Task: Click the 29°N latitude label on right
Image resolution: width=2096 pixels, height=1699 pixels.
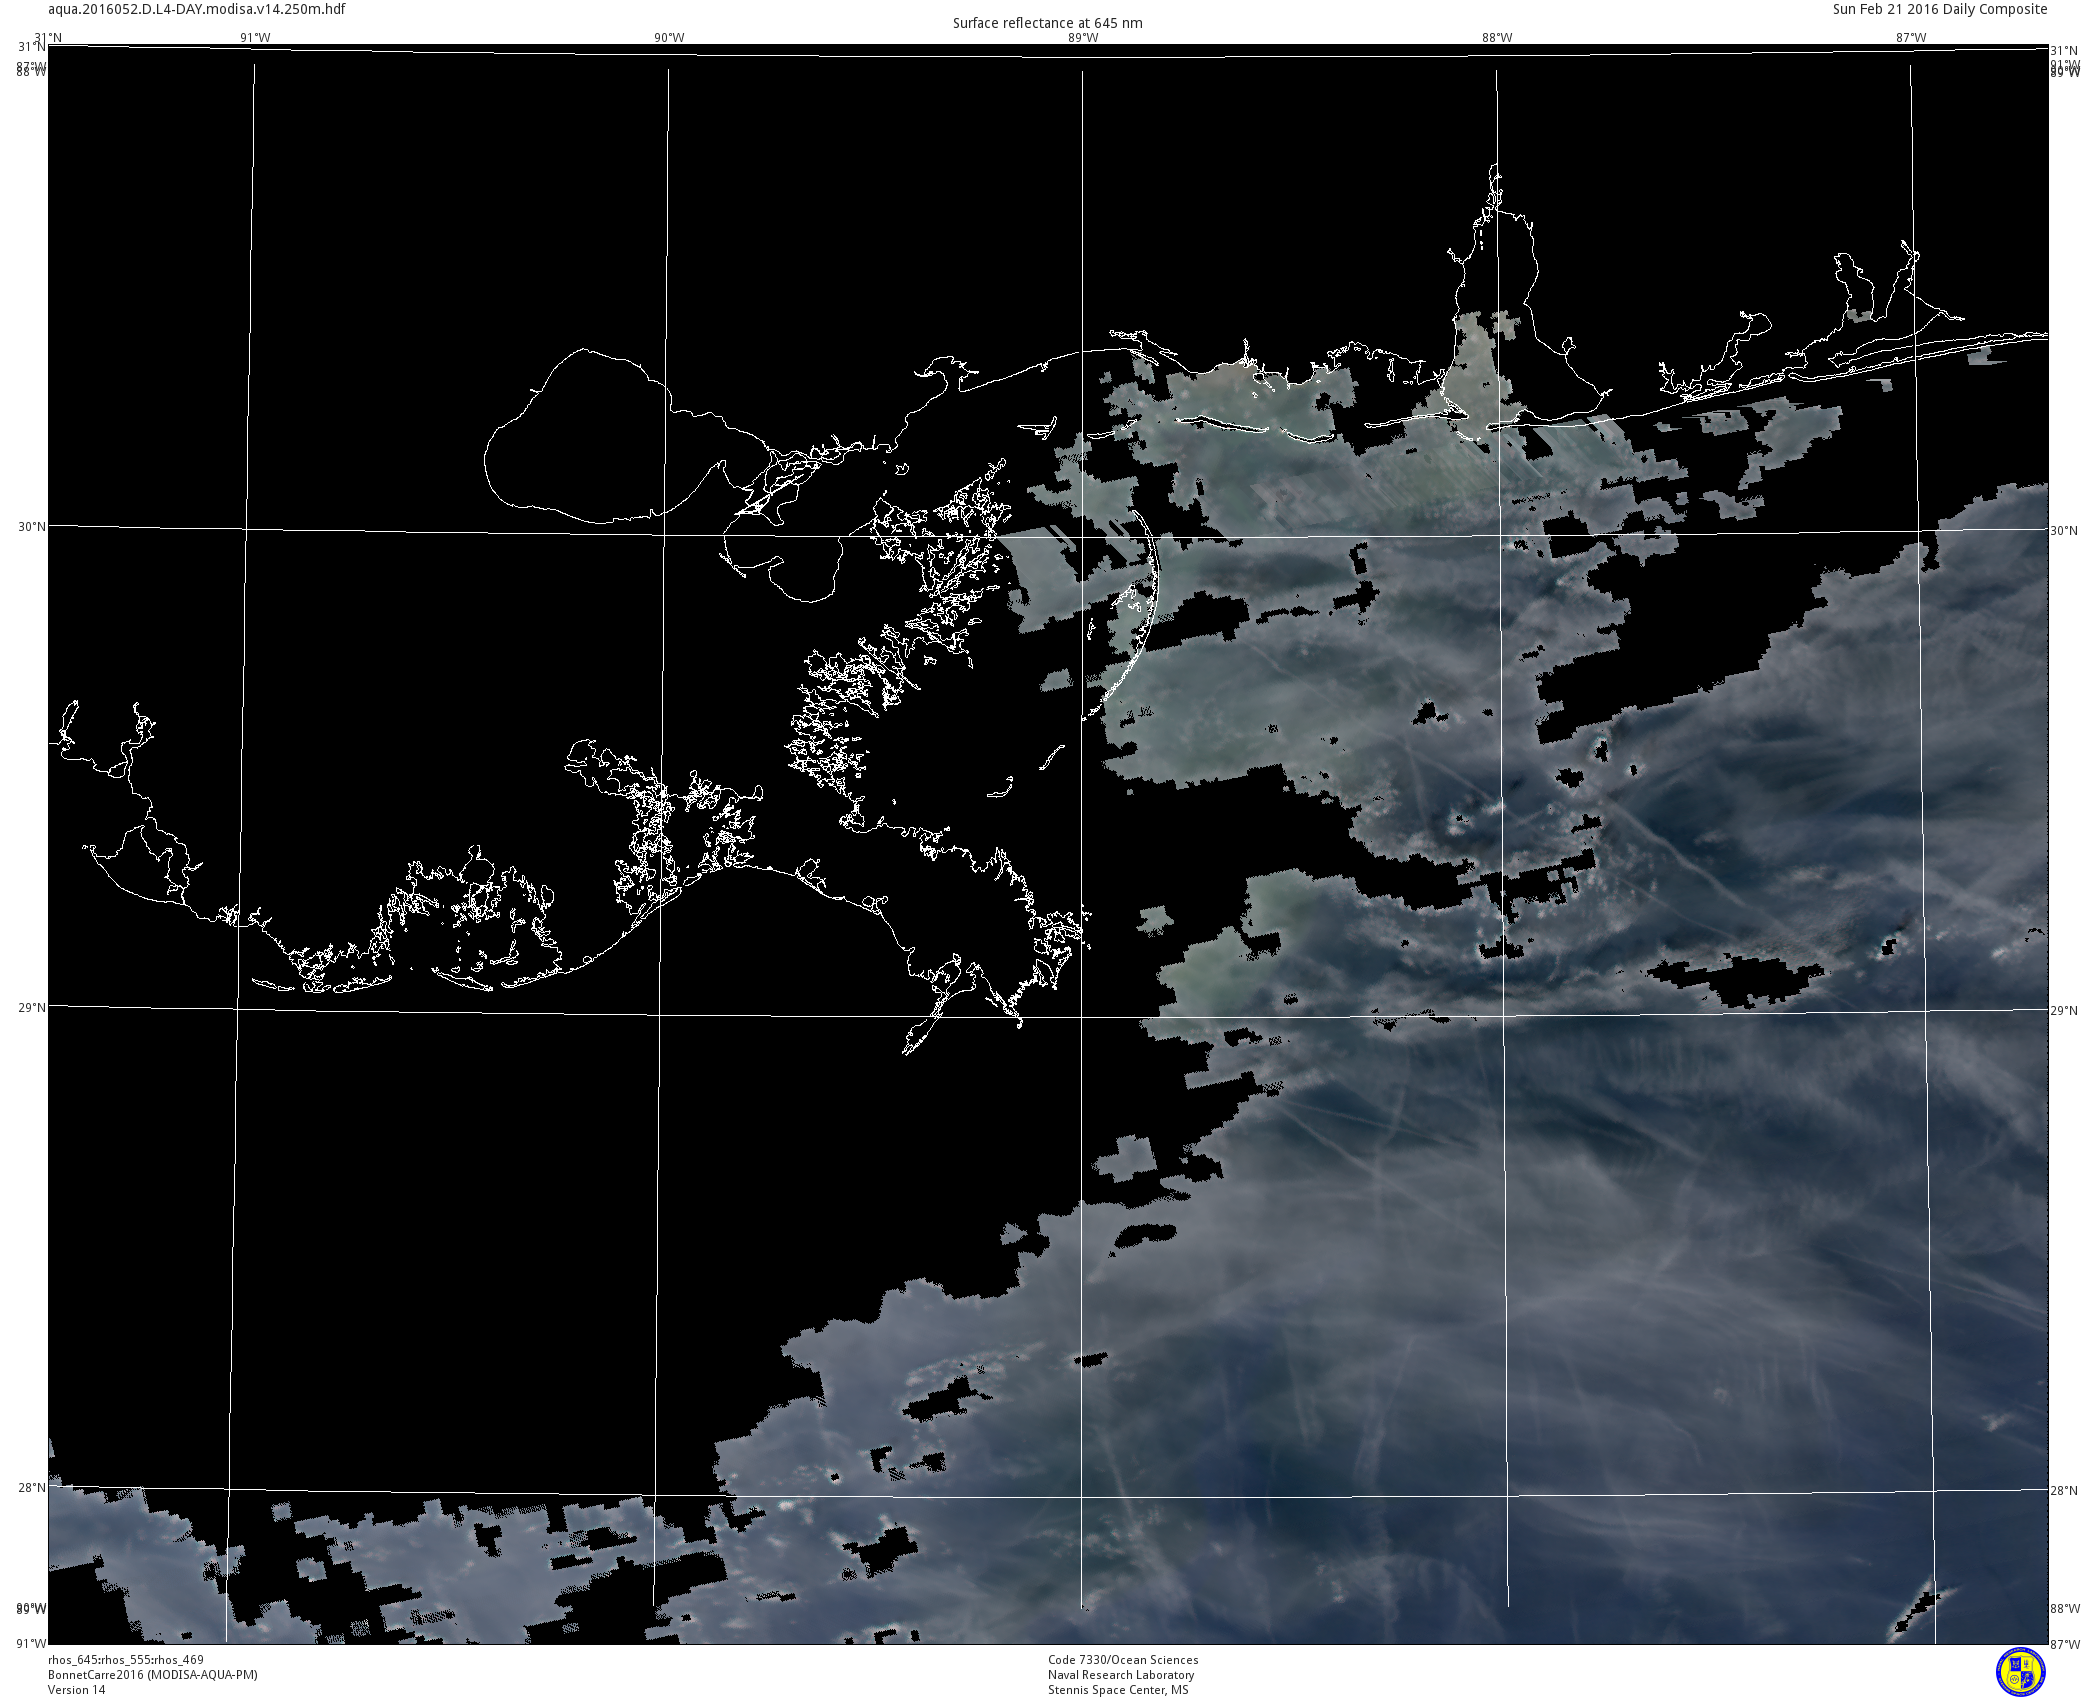Action: pyautogui.click(x=2064, y=1011)
